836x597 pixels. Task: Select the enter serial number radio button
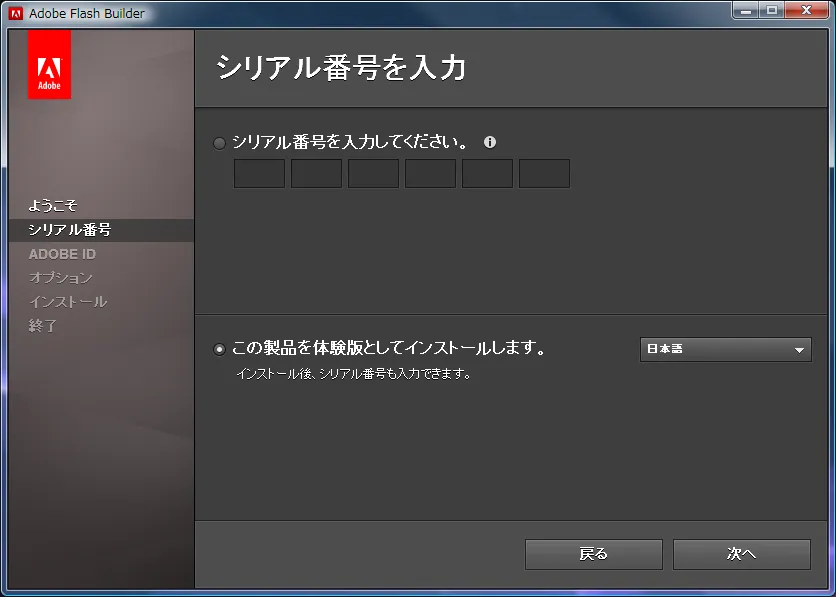[219, 143]
